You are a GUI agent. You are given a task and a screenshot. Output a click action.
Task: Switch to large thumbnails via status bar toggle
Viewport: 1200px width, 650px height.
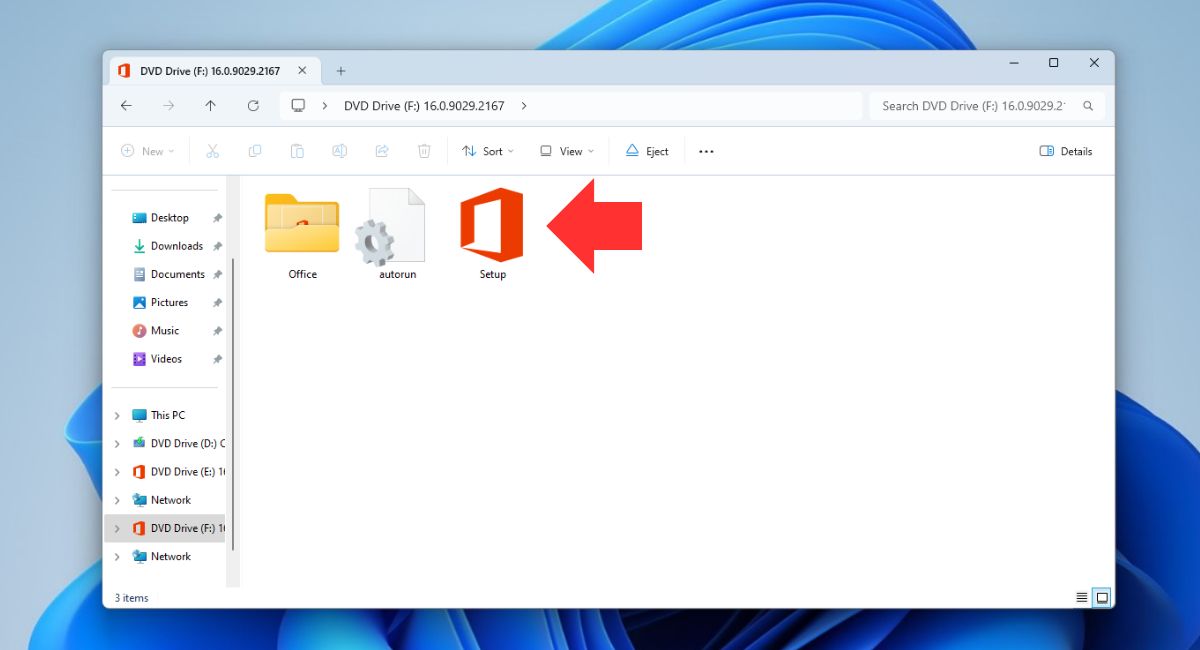(x=1101, y=597)
